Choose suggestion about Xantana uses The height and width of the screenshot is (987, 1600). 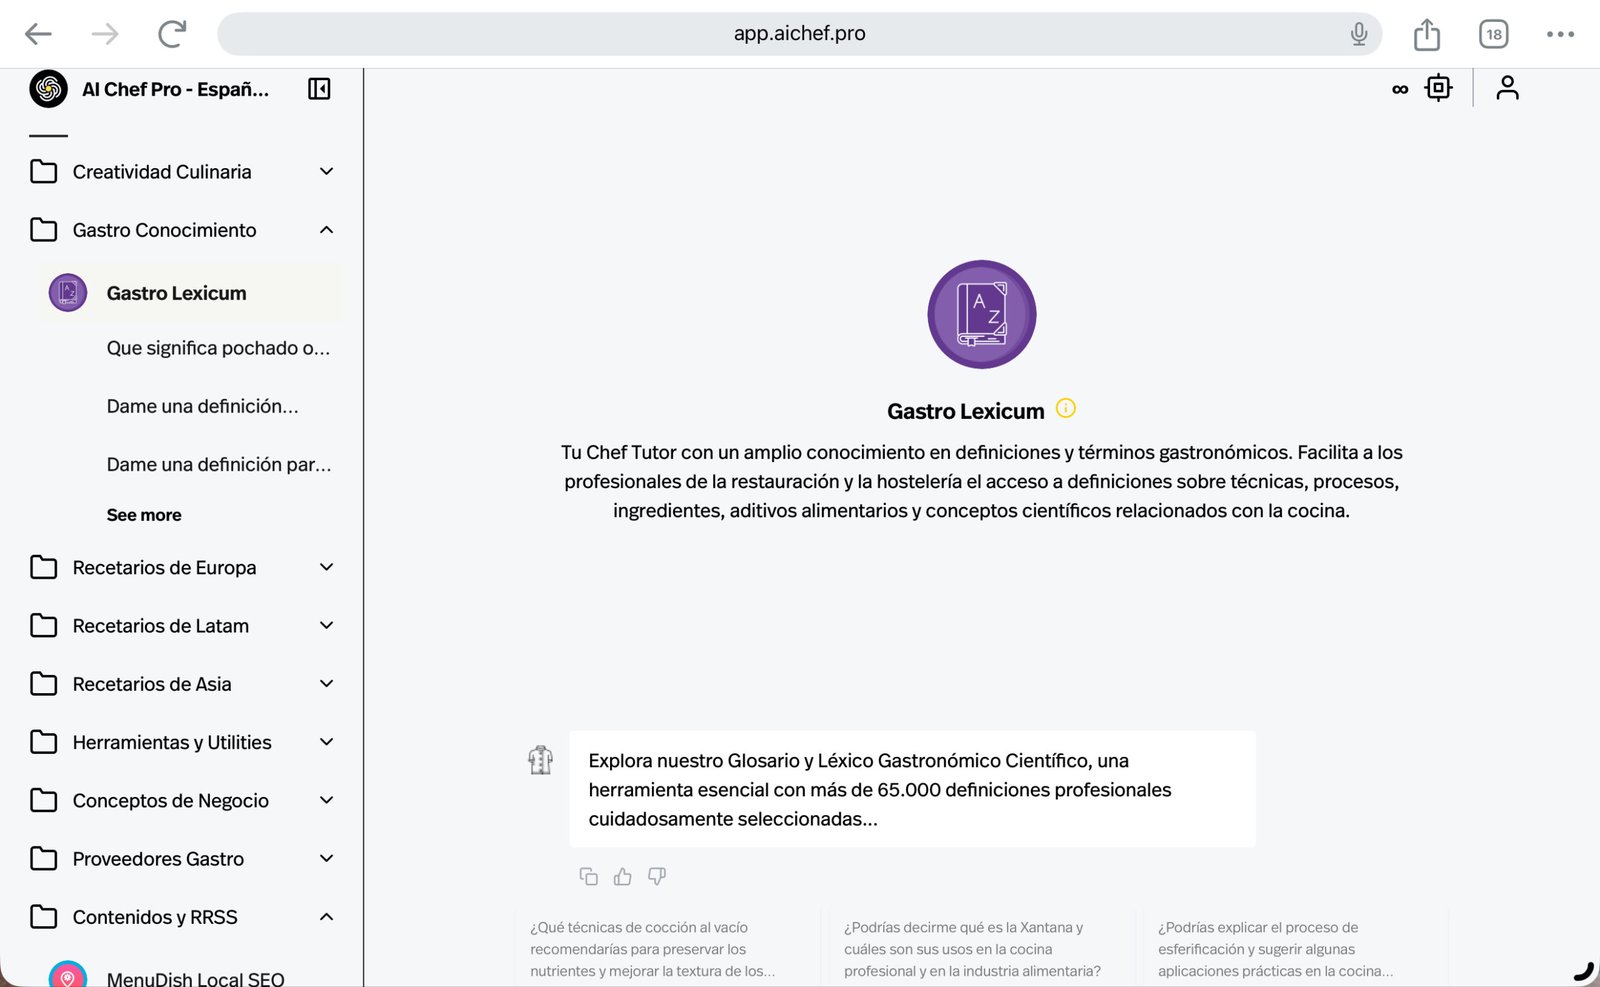pos(980,949)
